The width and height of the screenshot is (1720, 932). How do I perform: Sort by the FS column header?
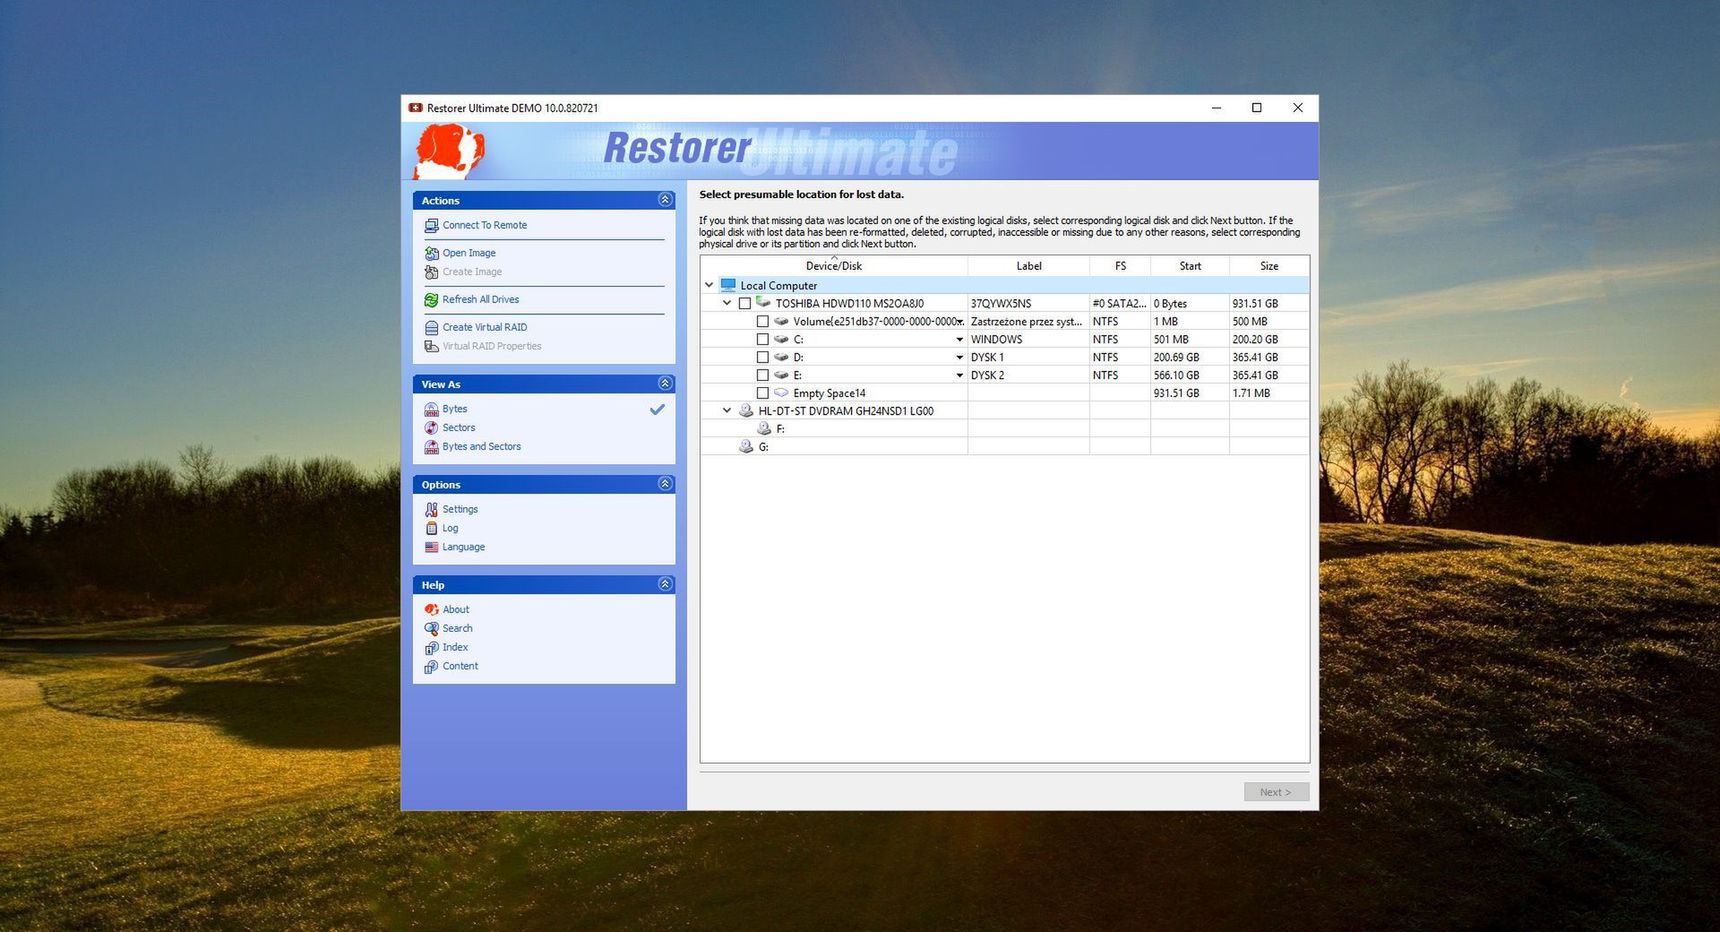[x=1120, y=266]
